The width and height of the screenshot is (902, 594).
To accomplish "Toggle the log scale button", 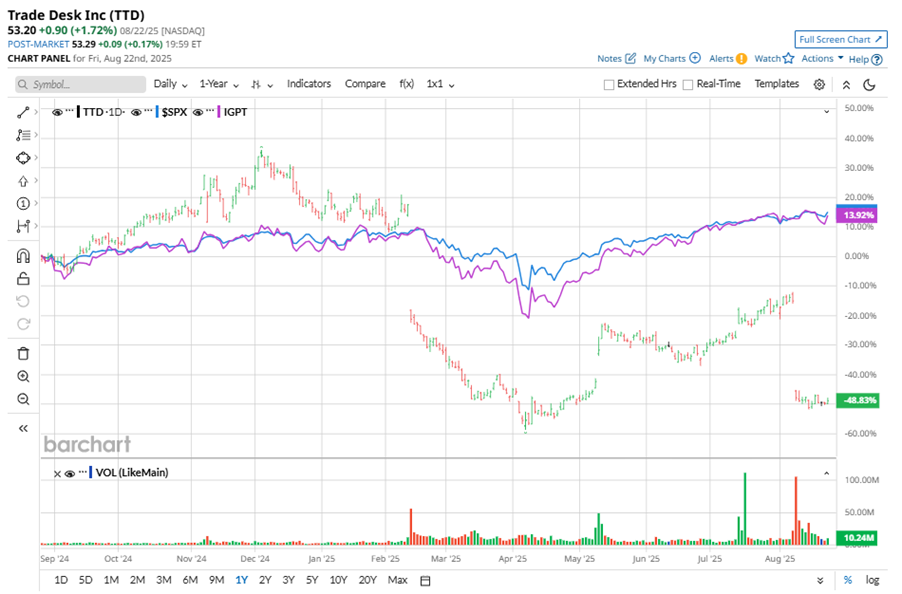I will tap(872, 580).
